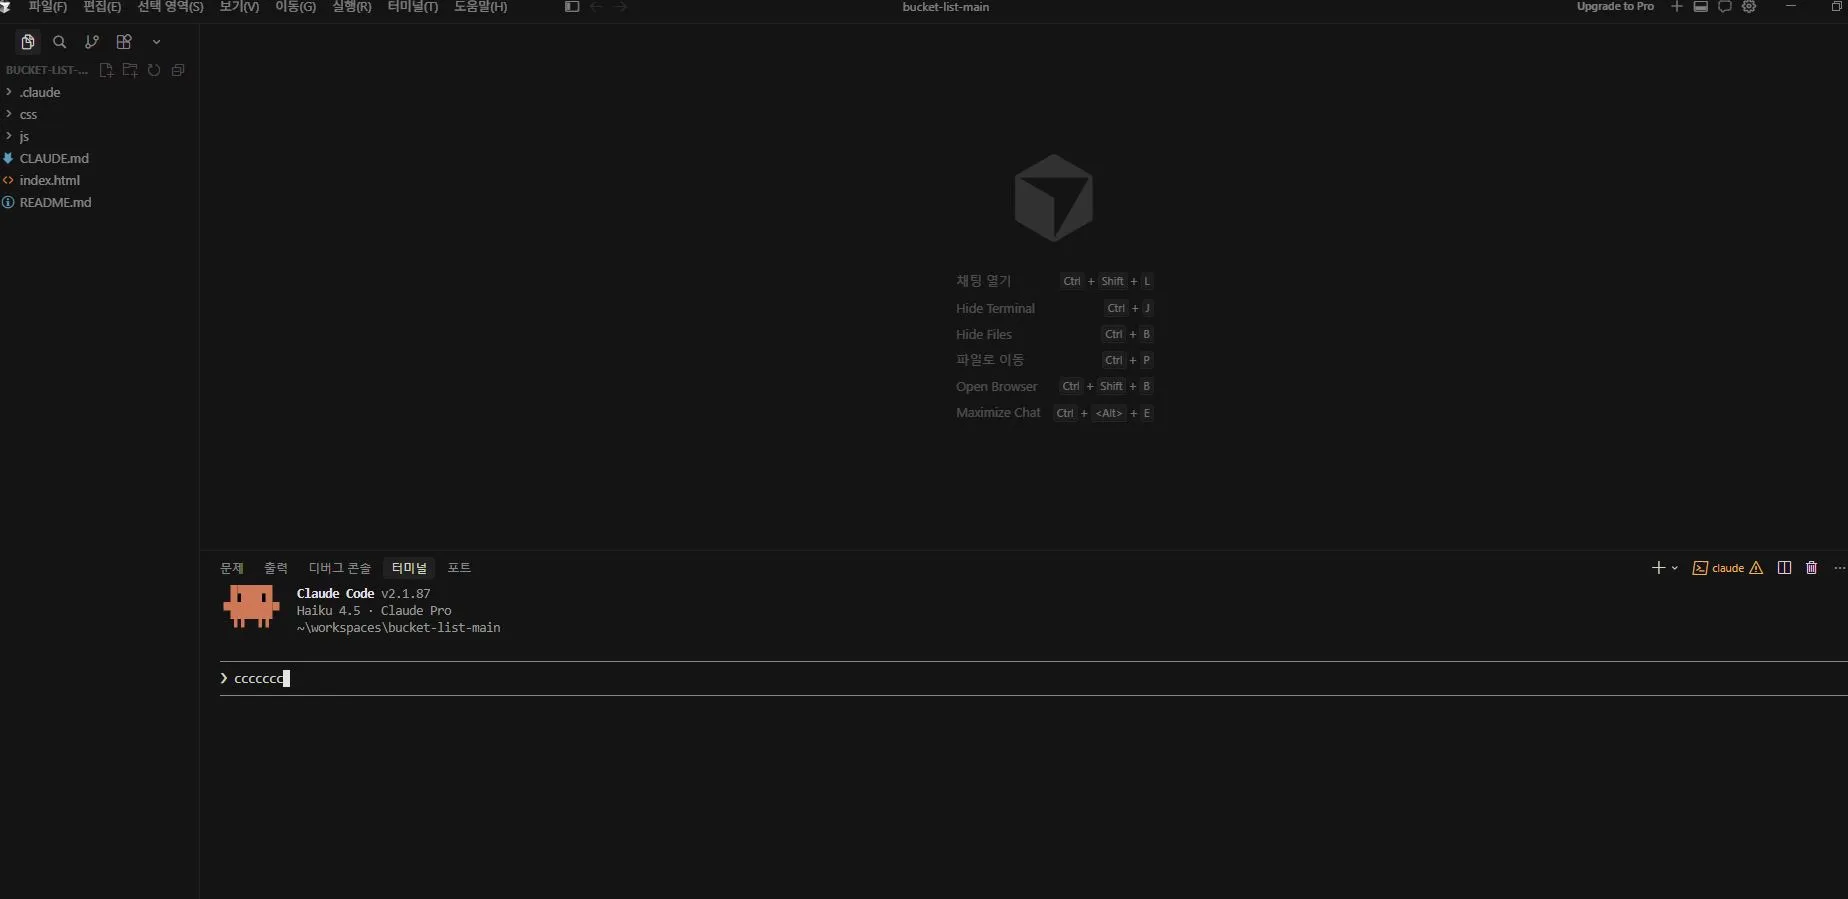Toggle the bottom panel layout icon
Screen dimensions: 1848x899
[x=1700, y=7]
